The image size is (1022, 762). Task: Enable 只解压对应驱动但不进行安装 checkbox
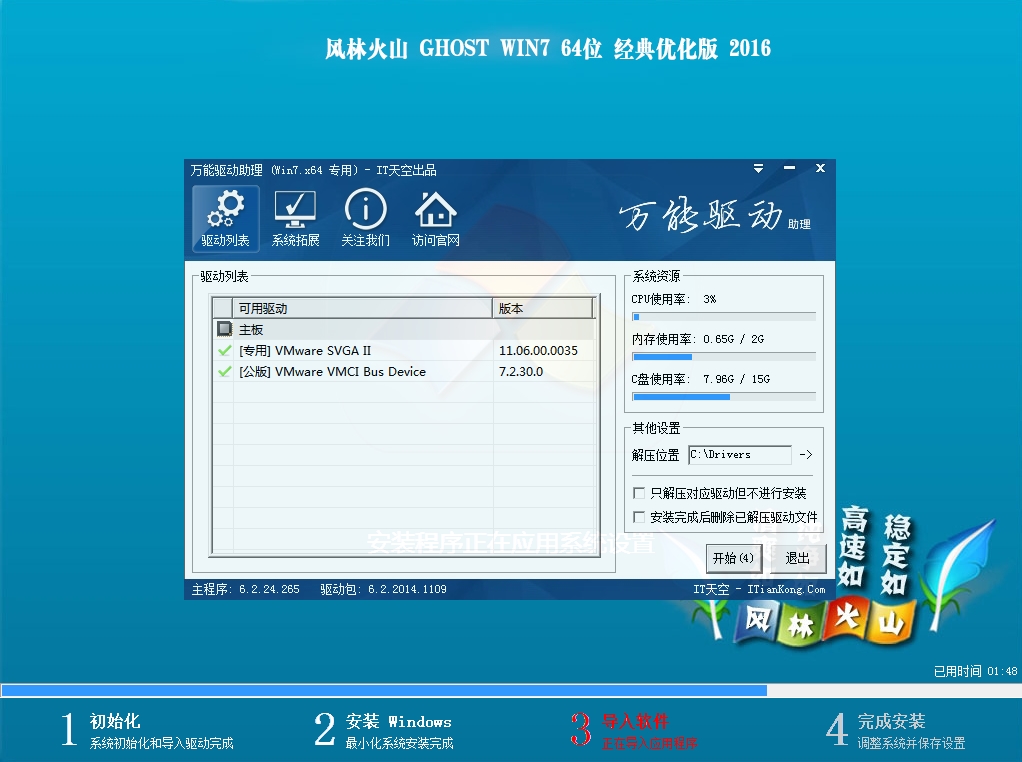click(639, 493)
